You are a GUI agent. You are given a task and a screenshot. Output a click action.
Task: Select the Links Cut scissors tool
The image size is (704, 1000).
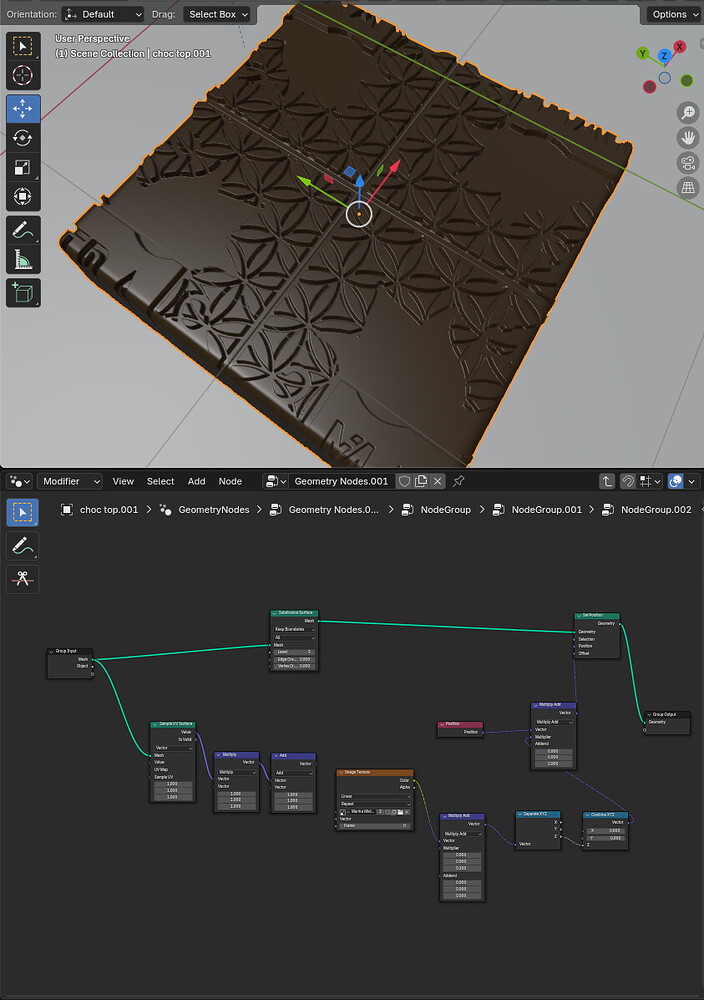pos(22,579)
